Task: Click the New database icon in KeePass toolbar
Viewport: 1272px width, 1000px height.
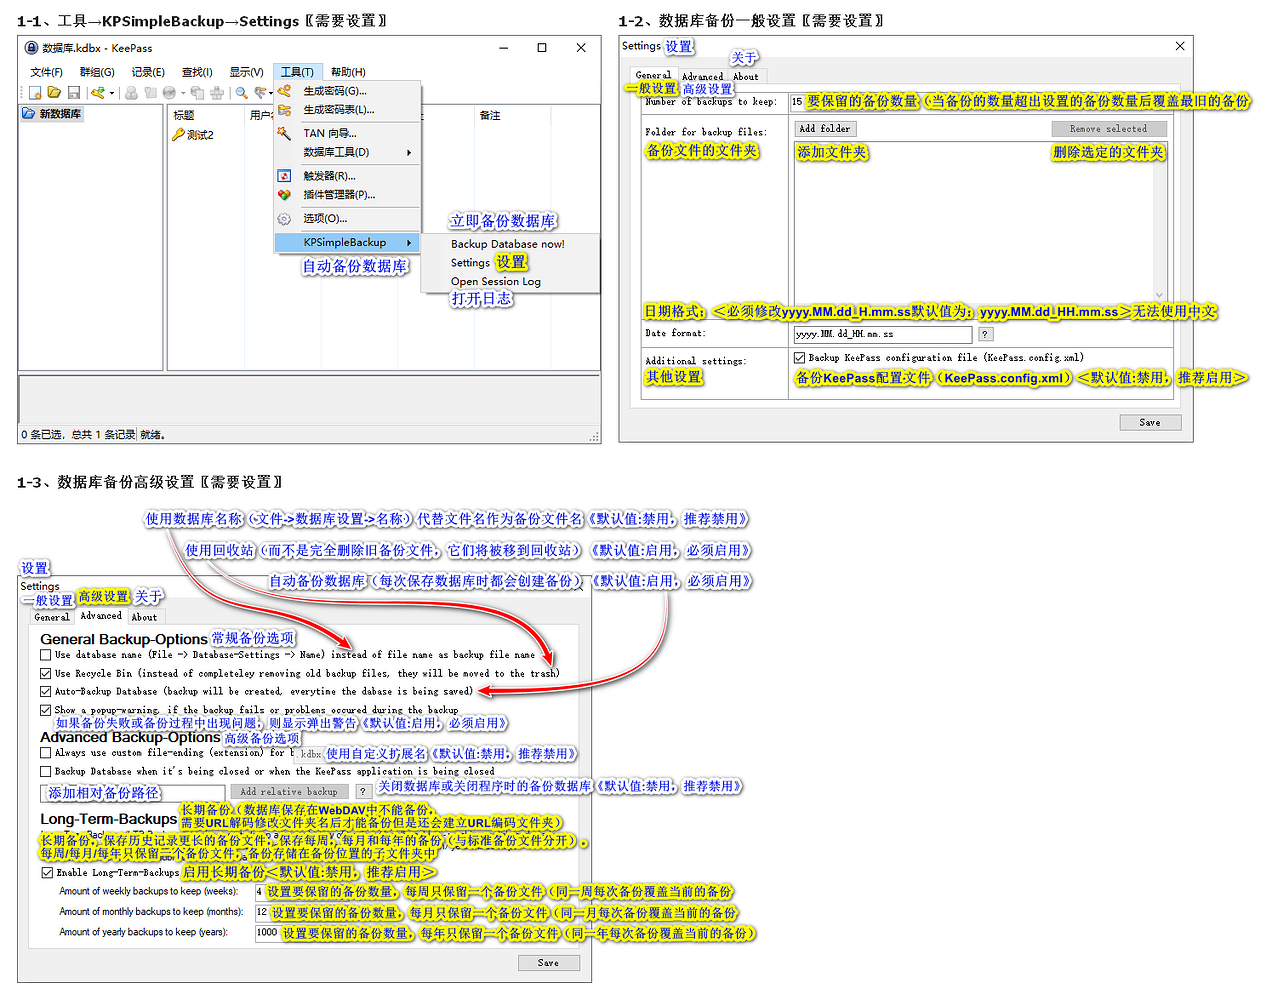Action: (35, 93)
